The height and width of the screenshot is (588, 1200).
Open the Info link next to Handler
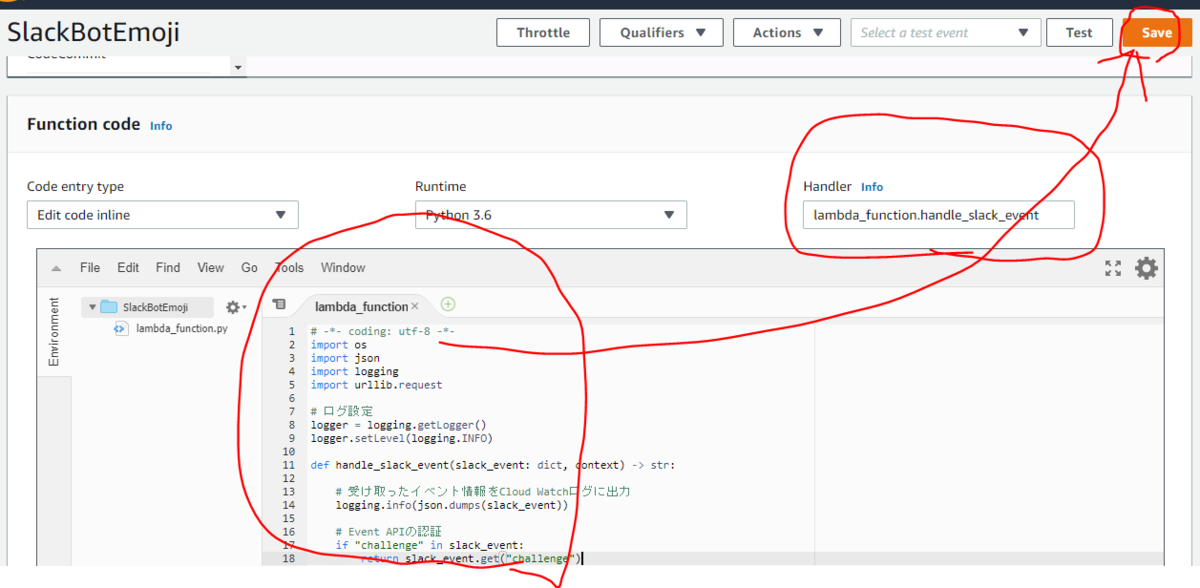coord(871,186)
